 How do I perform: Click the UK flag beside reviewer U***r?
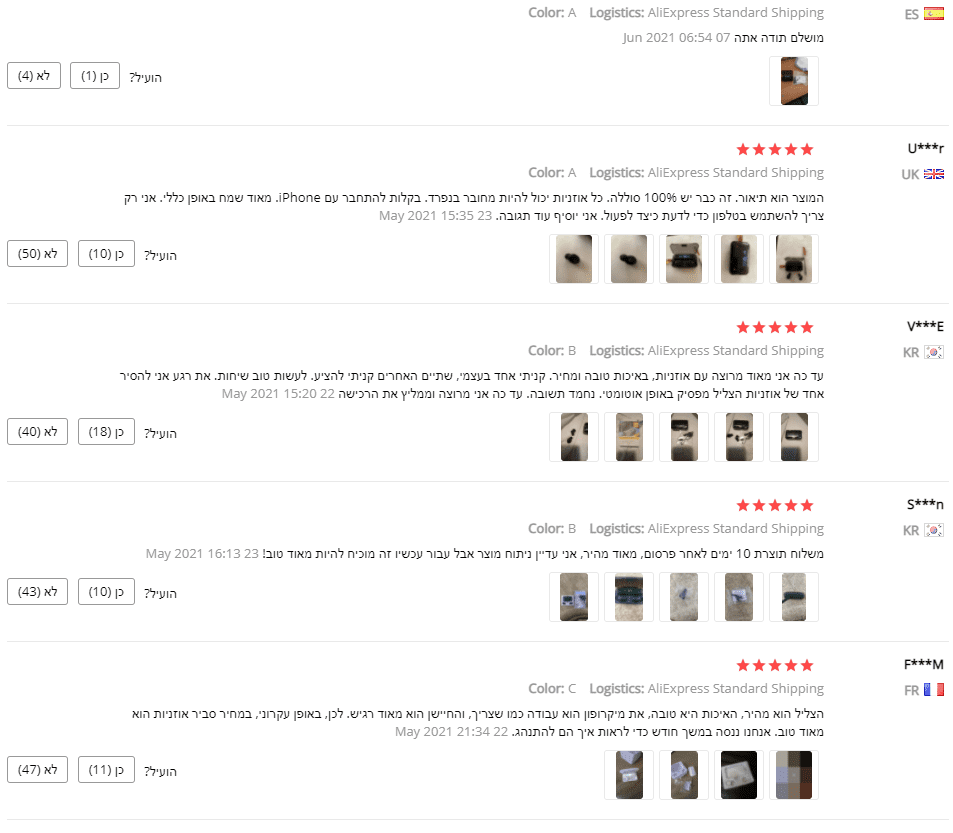pyautogui.click(x=934, y=174)
